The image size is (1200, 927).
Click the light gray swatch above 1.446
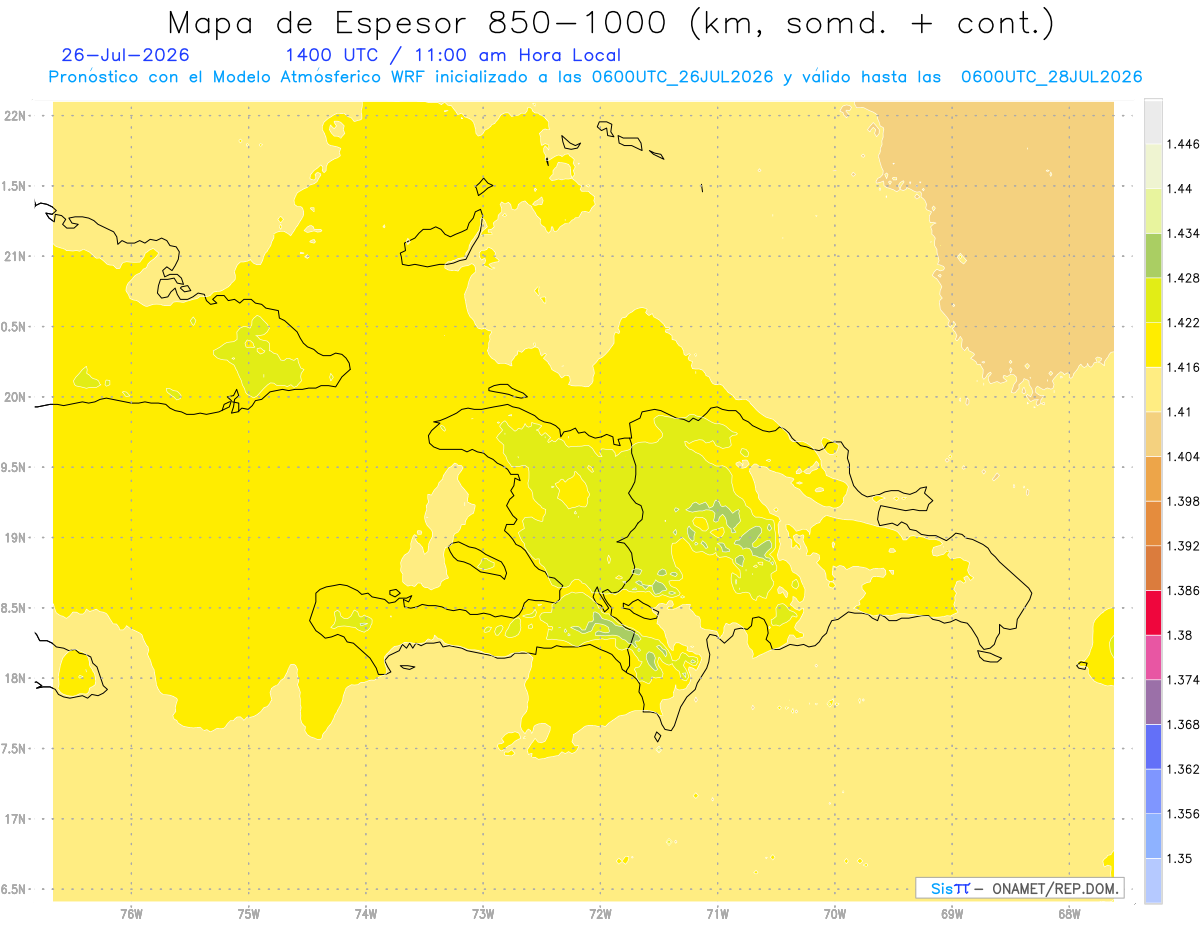point(1153,121)
